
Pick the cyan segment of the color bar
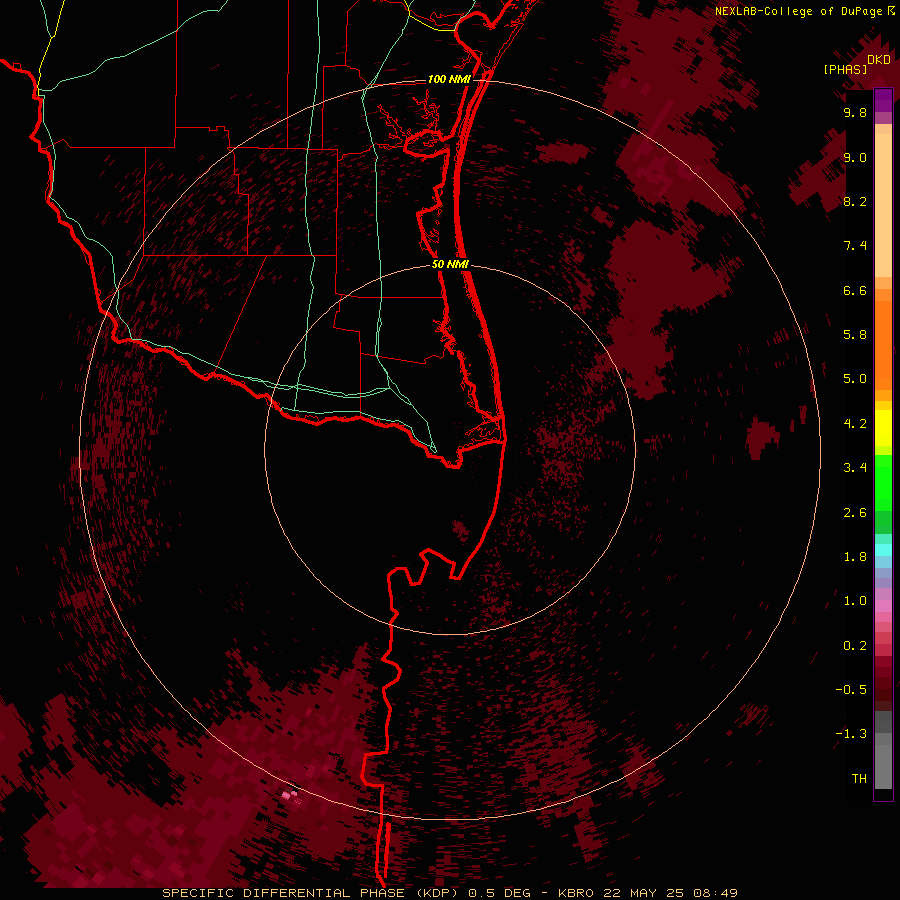pos(883,550)
